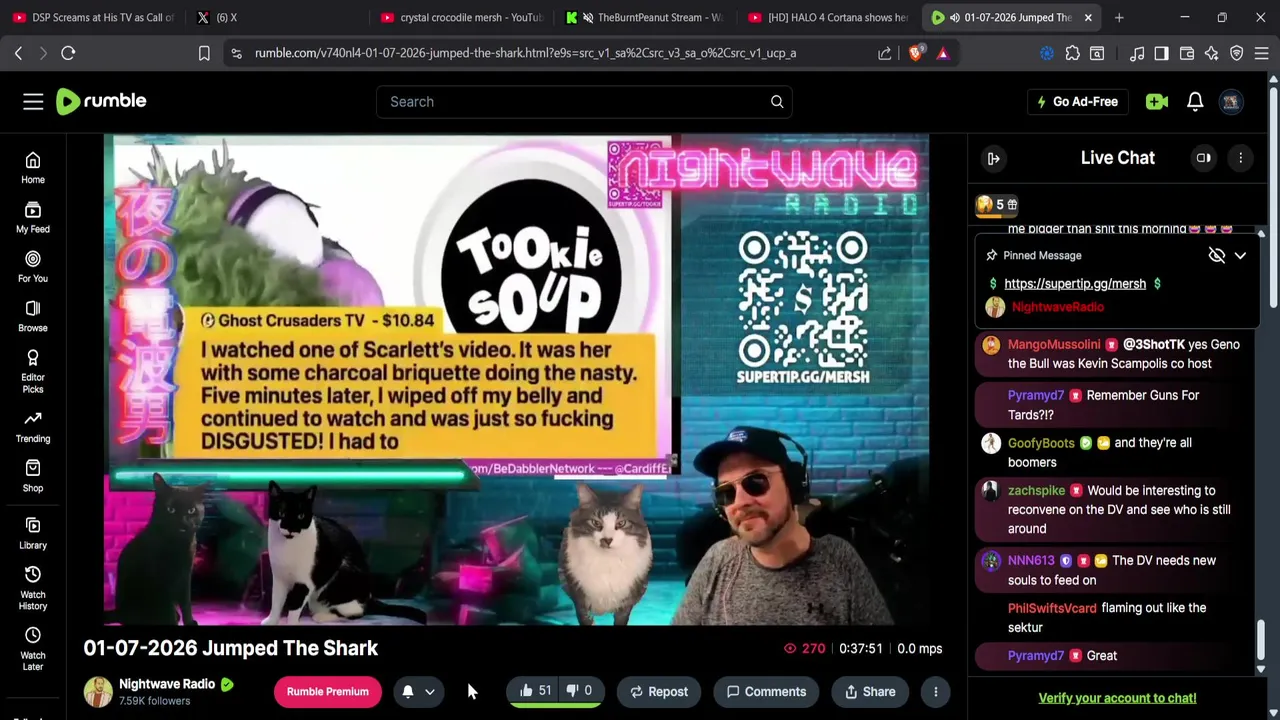Viewport: 1280px width, 720px height.
Task: Go to Home in the sidebar
Action: (x=33, y=168)
